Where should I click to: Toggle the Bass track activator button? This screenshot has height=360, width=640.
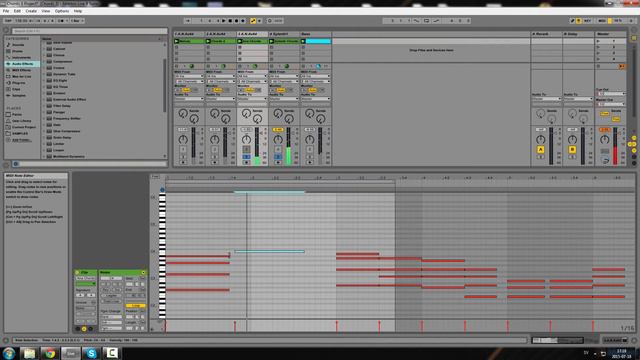tap(310, 149)
